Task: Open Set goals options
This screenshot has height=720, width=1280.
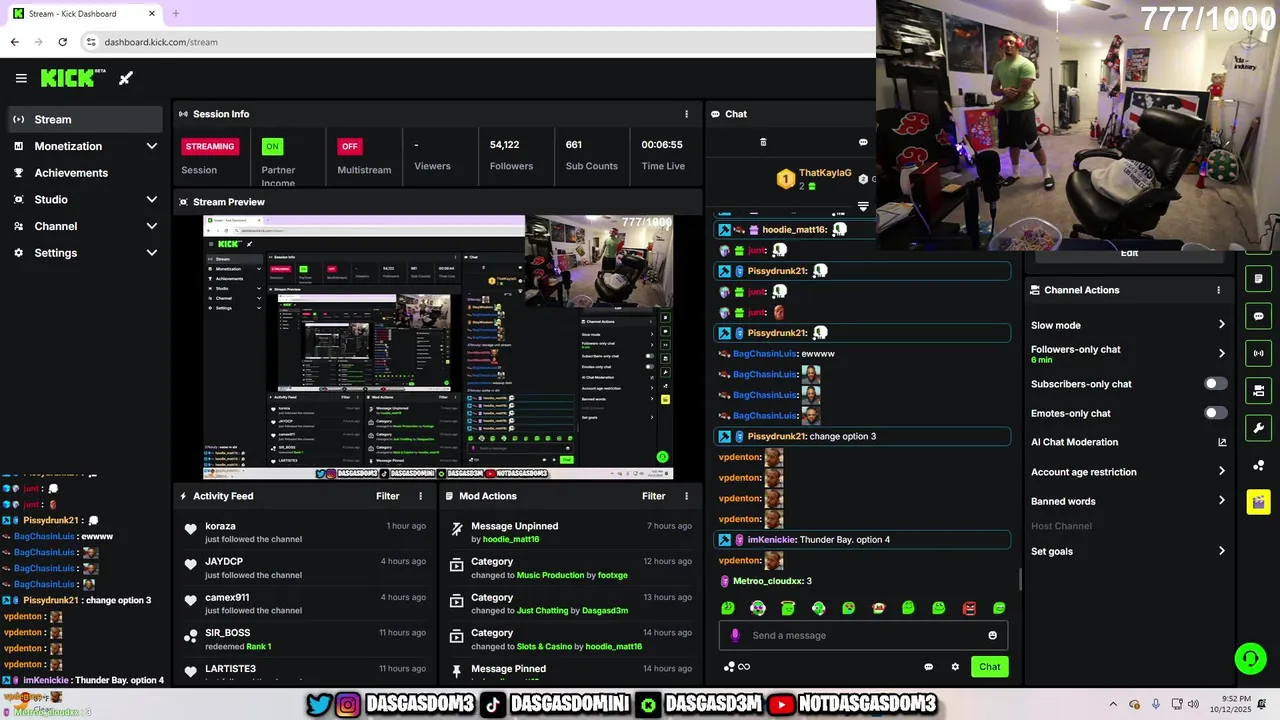Action: 1128,551
